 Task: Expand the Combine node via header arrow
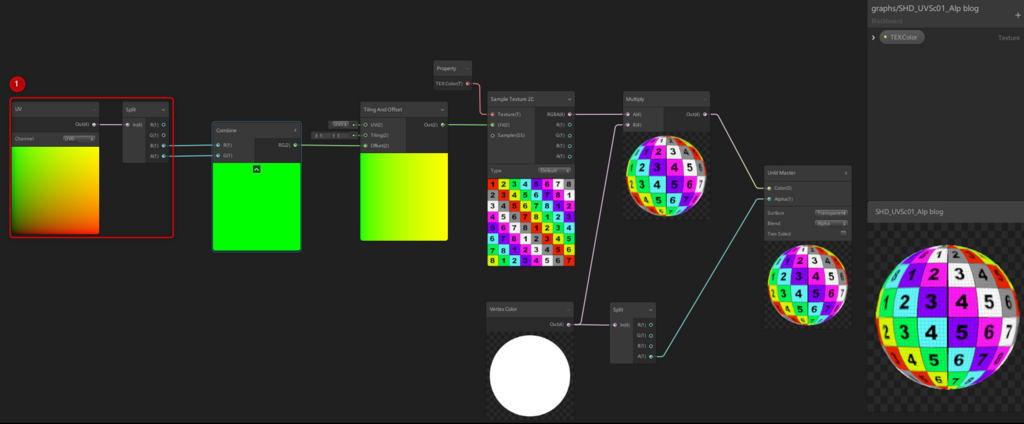pyautogui.click(x=295, y=131)
